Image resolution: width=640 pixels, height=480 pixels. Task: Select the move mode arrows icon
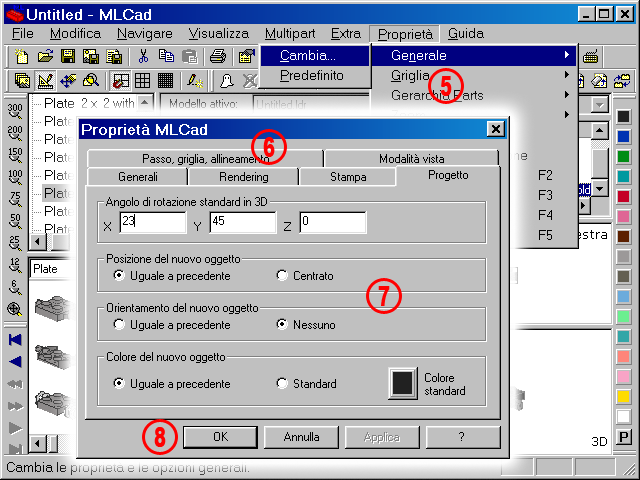click(x=68, y=80)
